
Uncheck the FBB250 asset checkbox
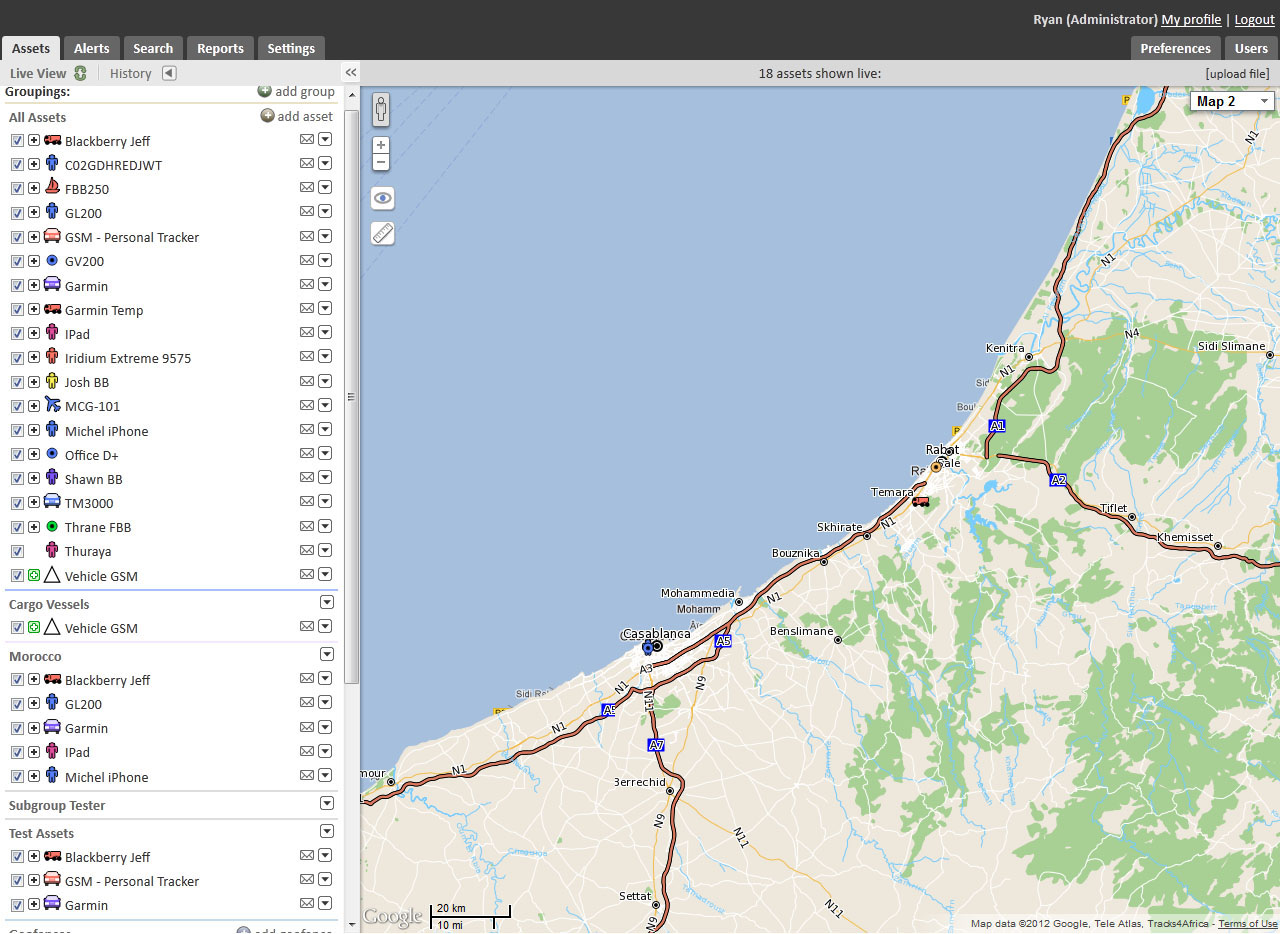point(17,189)
